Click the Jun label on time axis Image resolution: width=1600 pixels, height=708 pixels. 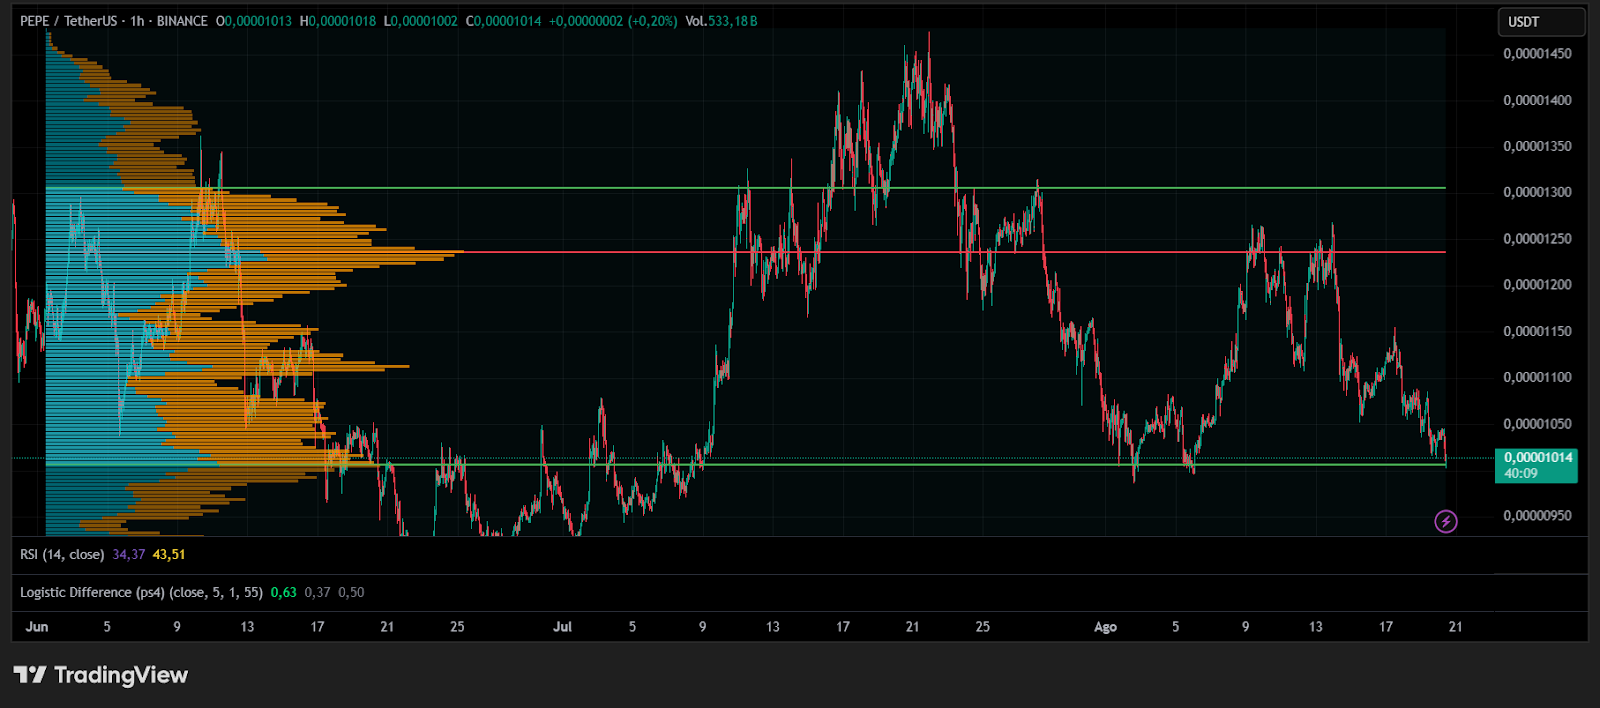coord(37,627)
